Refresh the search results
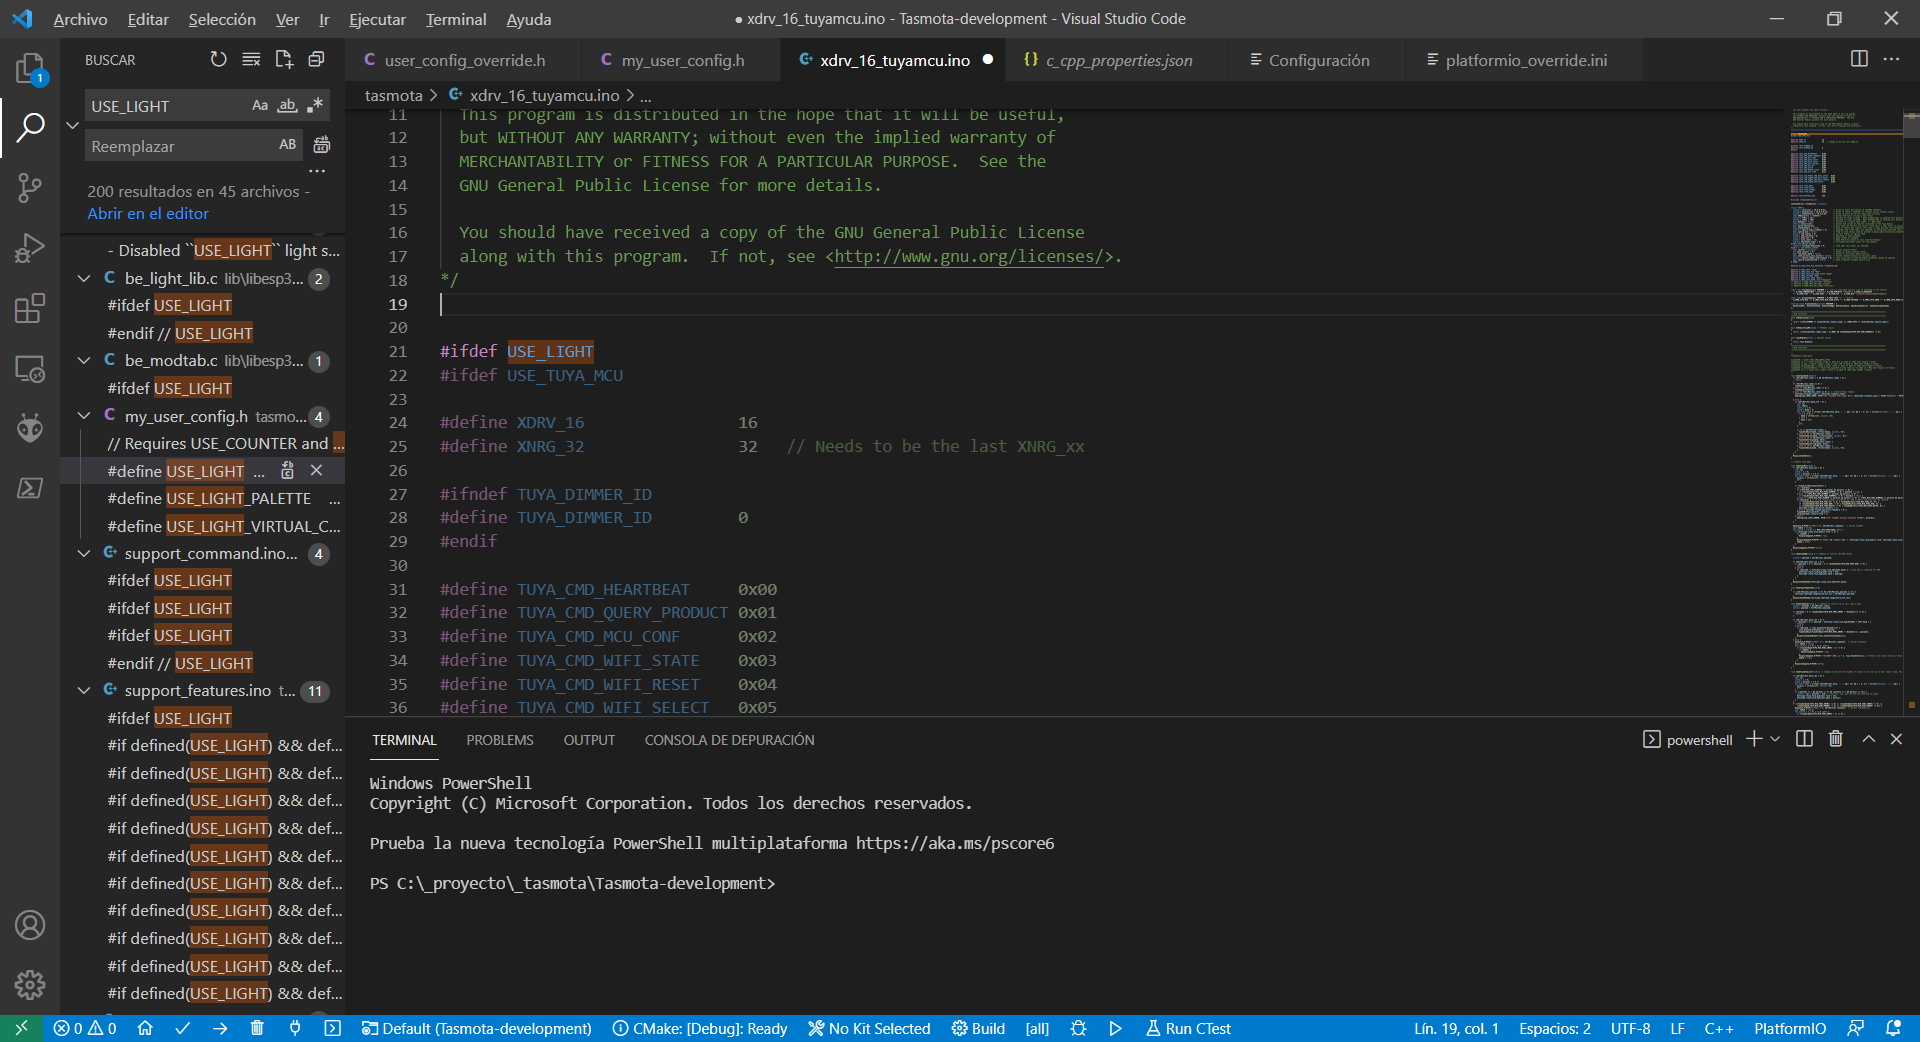The image size is (1920, 1042). tap(218, 60)
